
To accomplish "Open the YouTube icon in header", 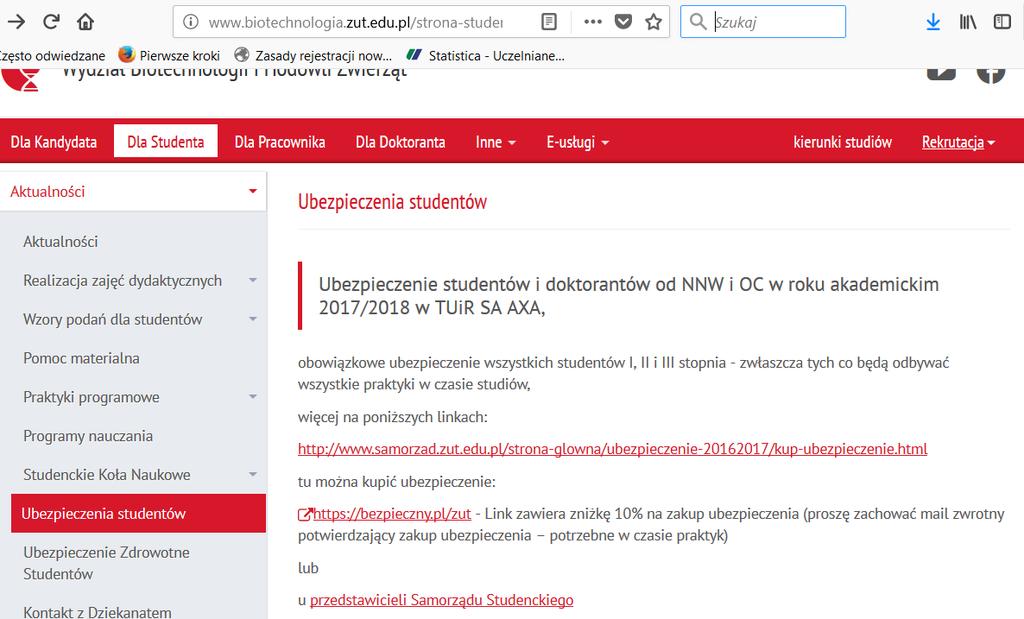I will [x=941, y=73].
